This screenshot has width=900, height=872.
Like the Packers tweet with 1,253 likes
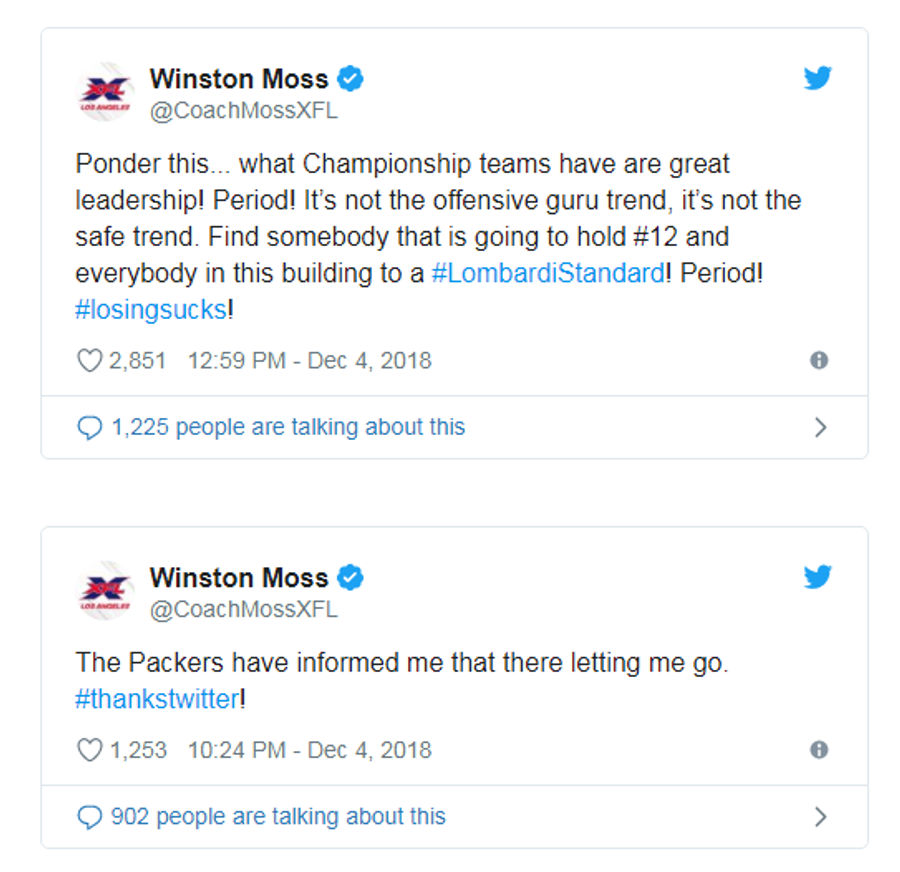90,750
